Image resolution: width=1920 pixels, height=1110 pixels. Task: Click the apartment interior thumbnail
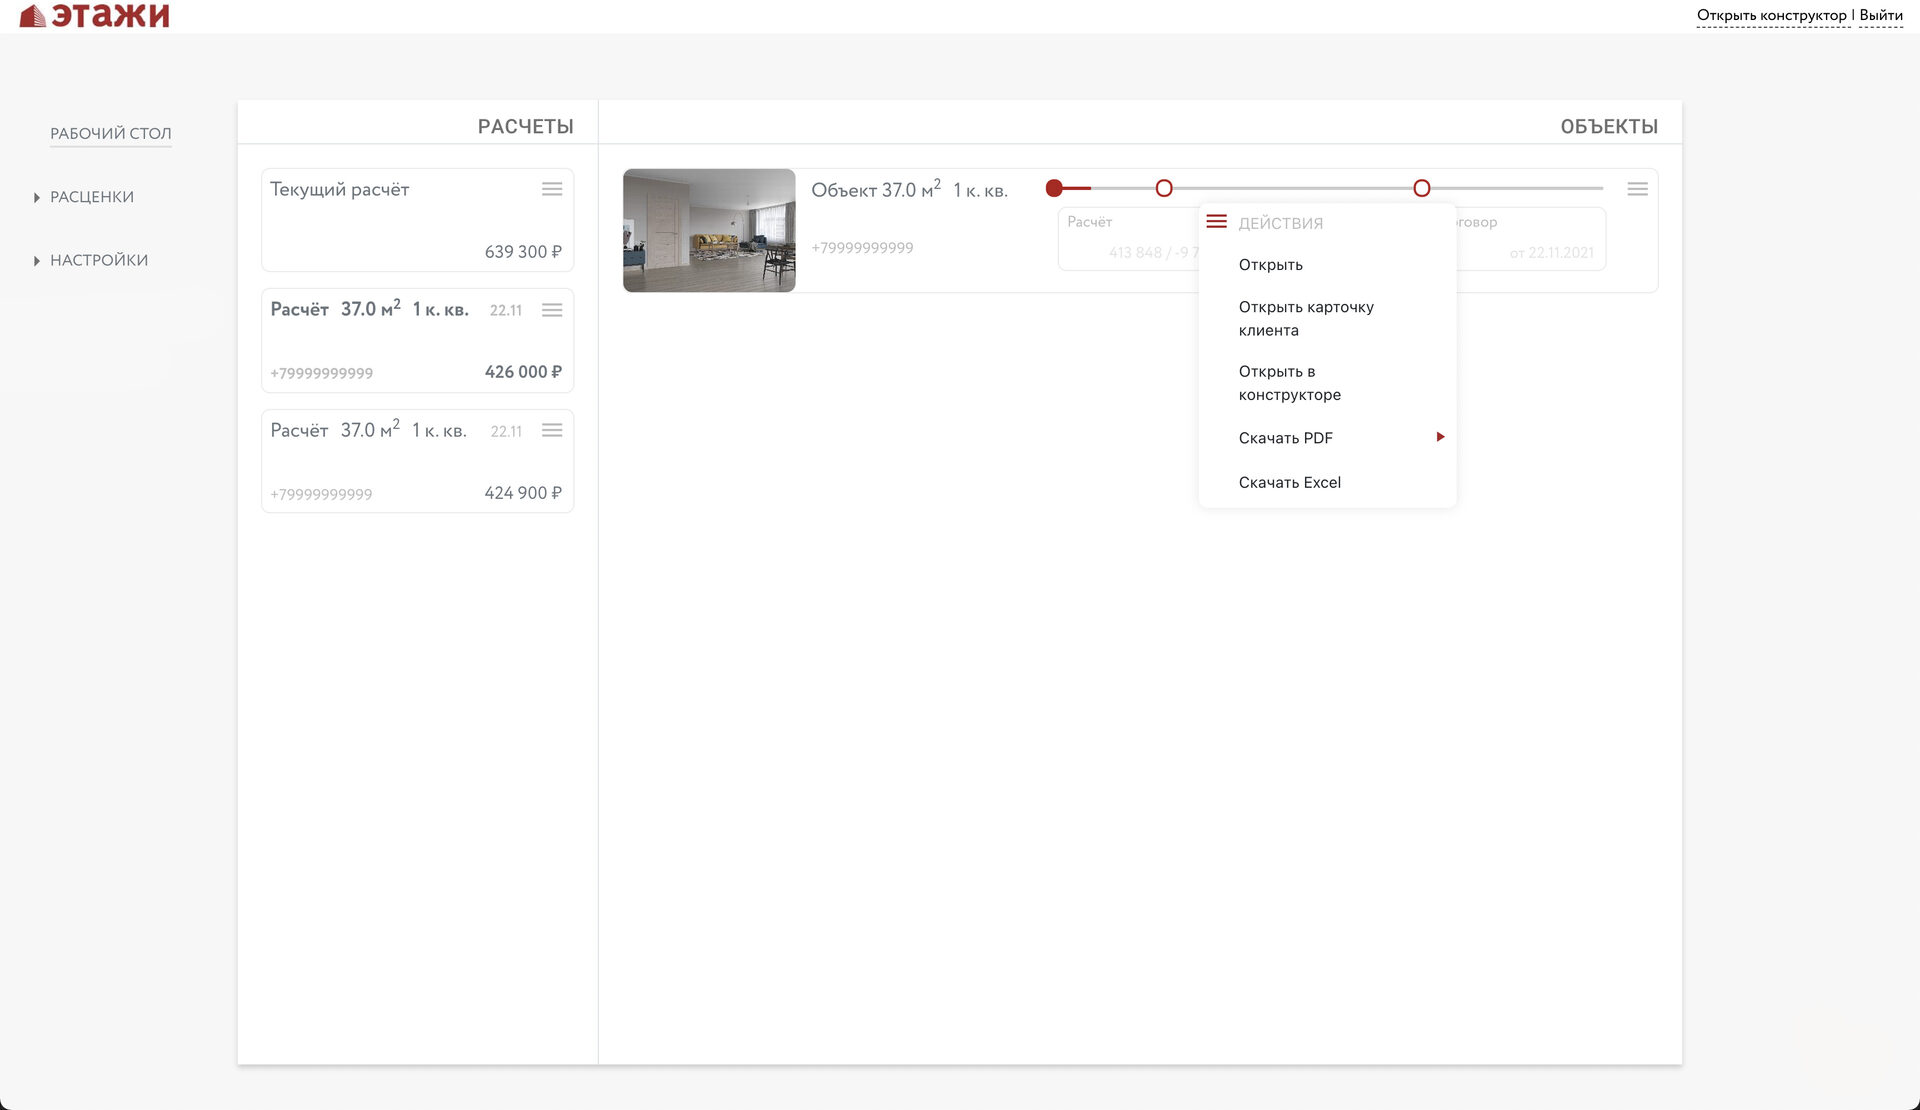pos(709,230)
